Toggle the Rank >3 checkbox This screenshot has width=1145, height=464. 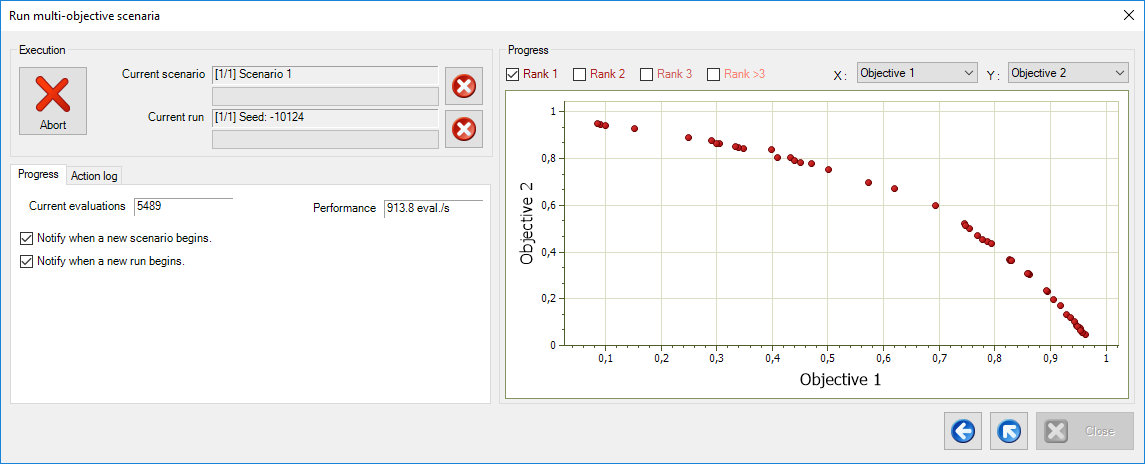click(713, 74)
